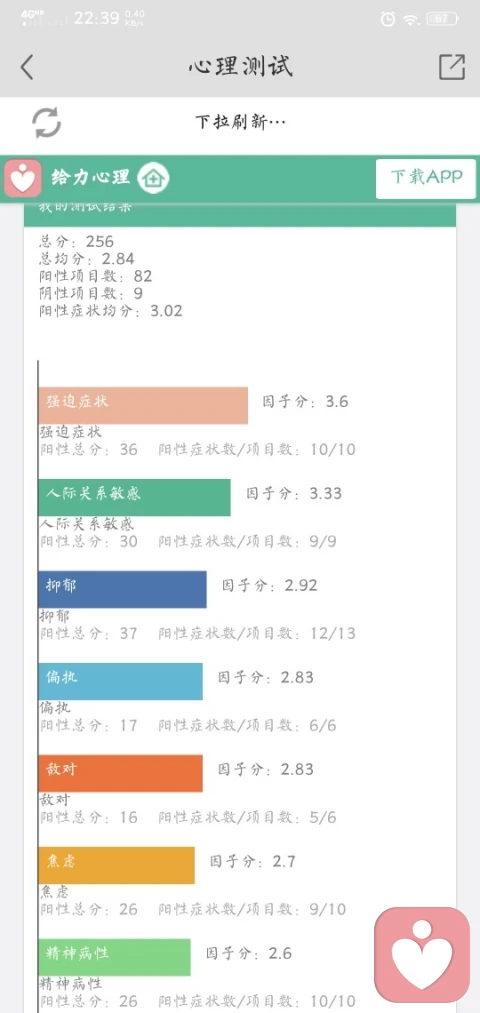Tap the blue 抑郁 factor bar

tap(122, 589)
